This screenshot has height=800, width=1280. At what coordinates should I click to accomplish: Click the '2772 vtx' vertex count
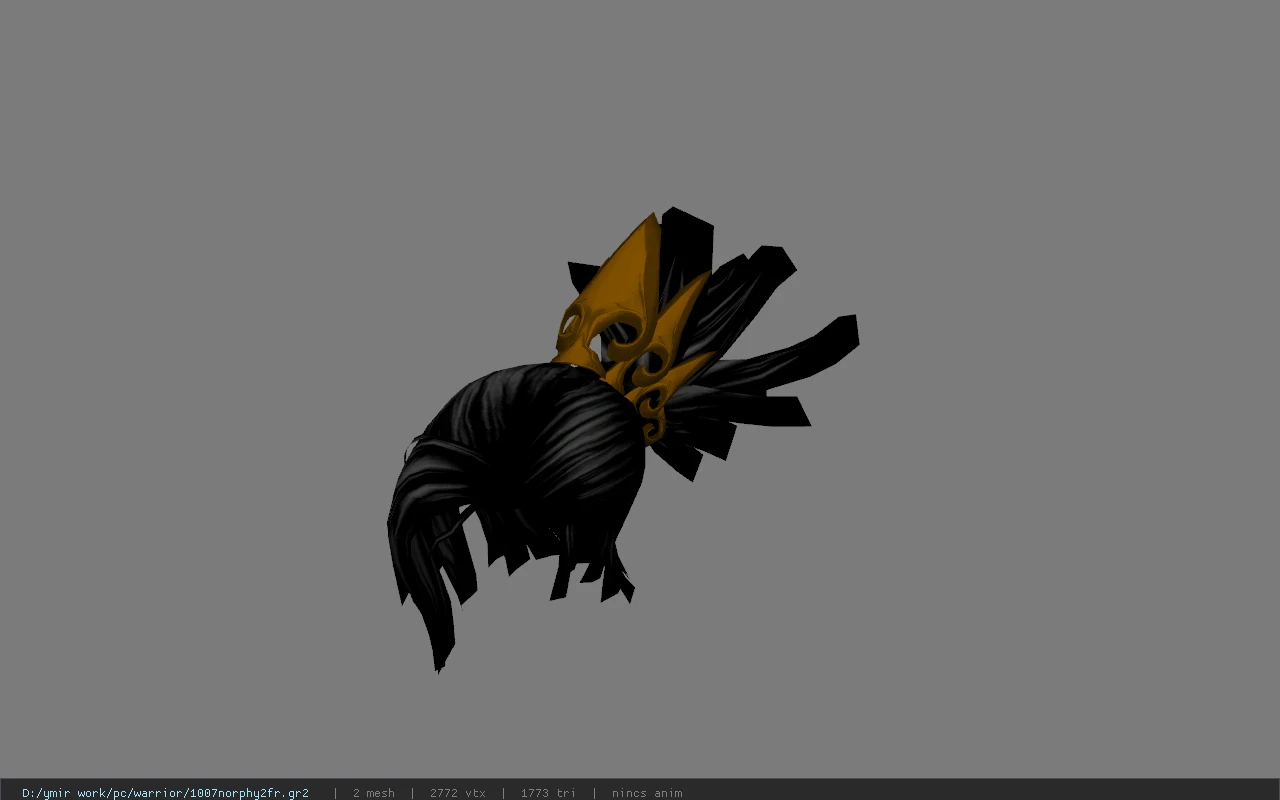(457, 793)
